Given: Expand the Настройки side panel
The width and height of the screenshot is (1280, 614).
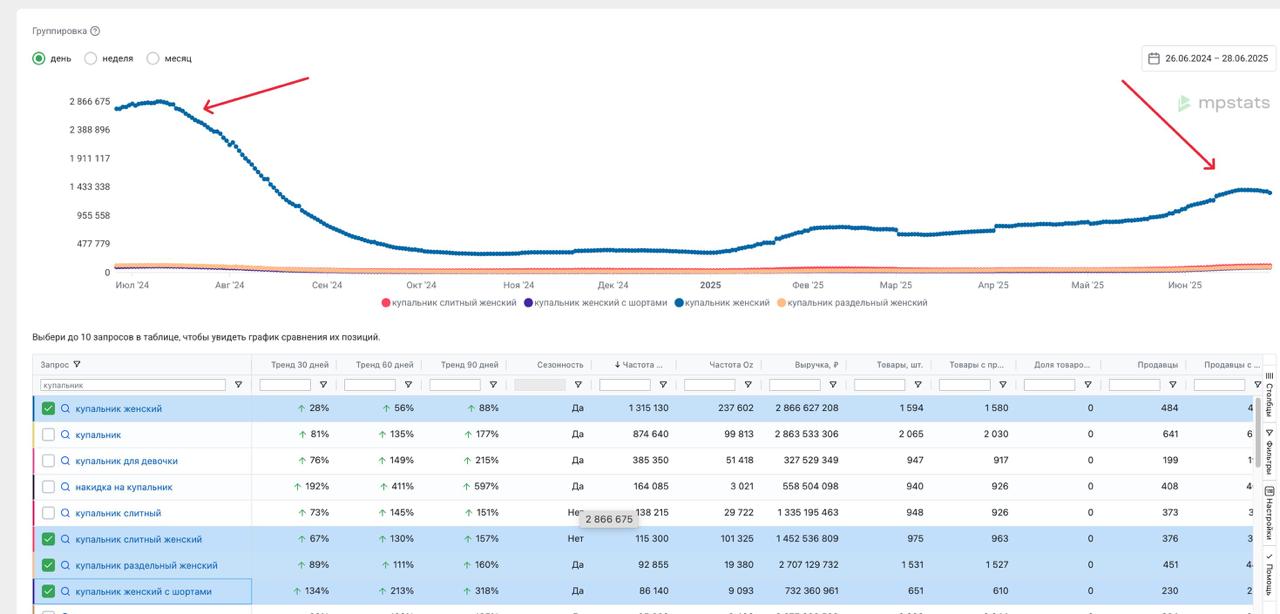Looking at the screenshot, I should 1269,513.
